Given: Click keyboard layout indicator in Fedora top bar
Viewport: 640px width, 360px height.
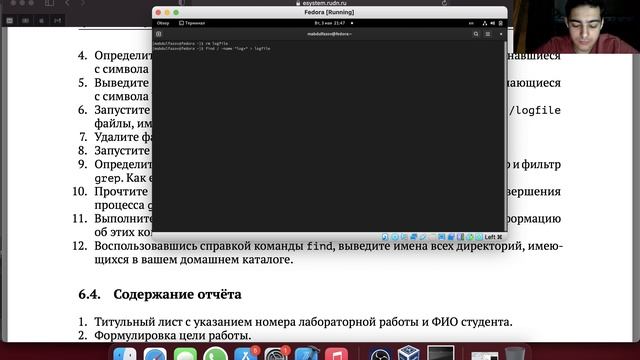Looking at the screenshot, I should click(x=471, y=23).
